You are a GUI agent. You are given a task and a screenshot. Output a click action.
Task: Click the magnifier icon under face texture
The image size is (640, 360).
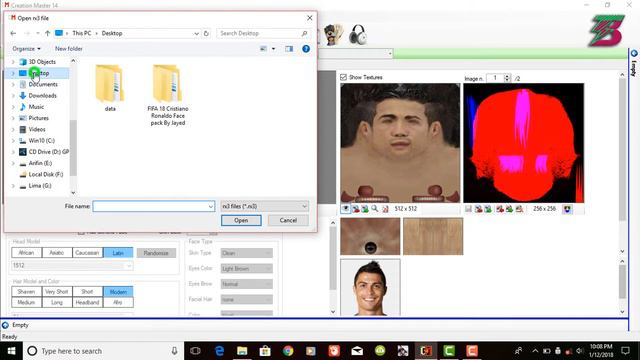[x=374, y=209]
